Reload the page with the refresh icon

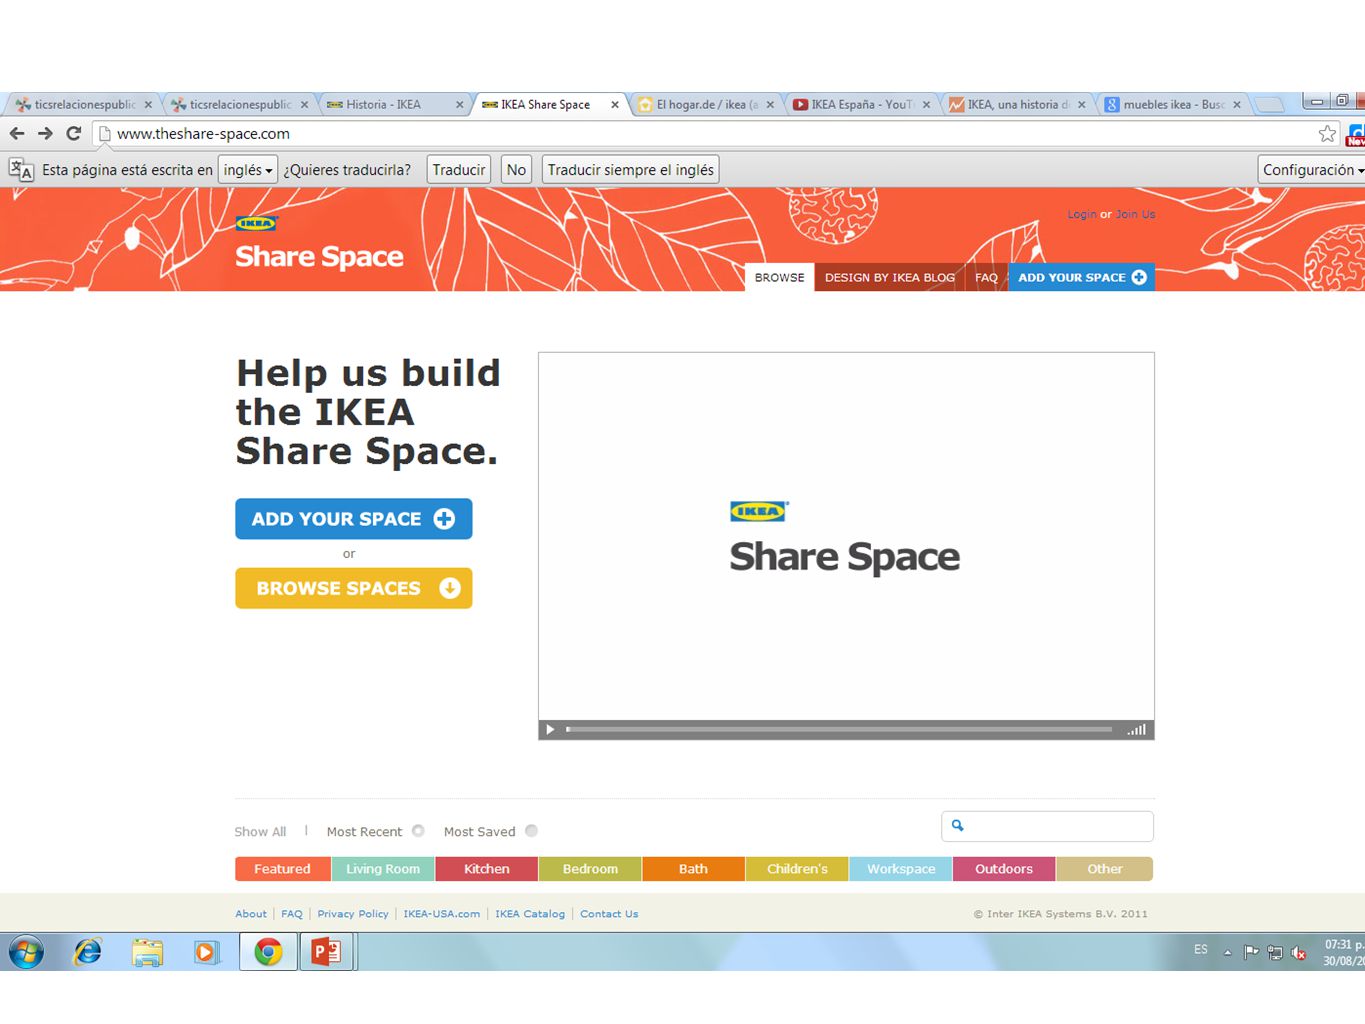click(x=74, y=133)
